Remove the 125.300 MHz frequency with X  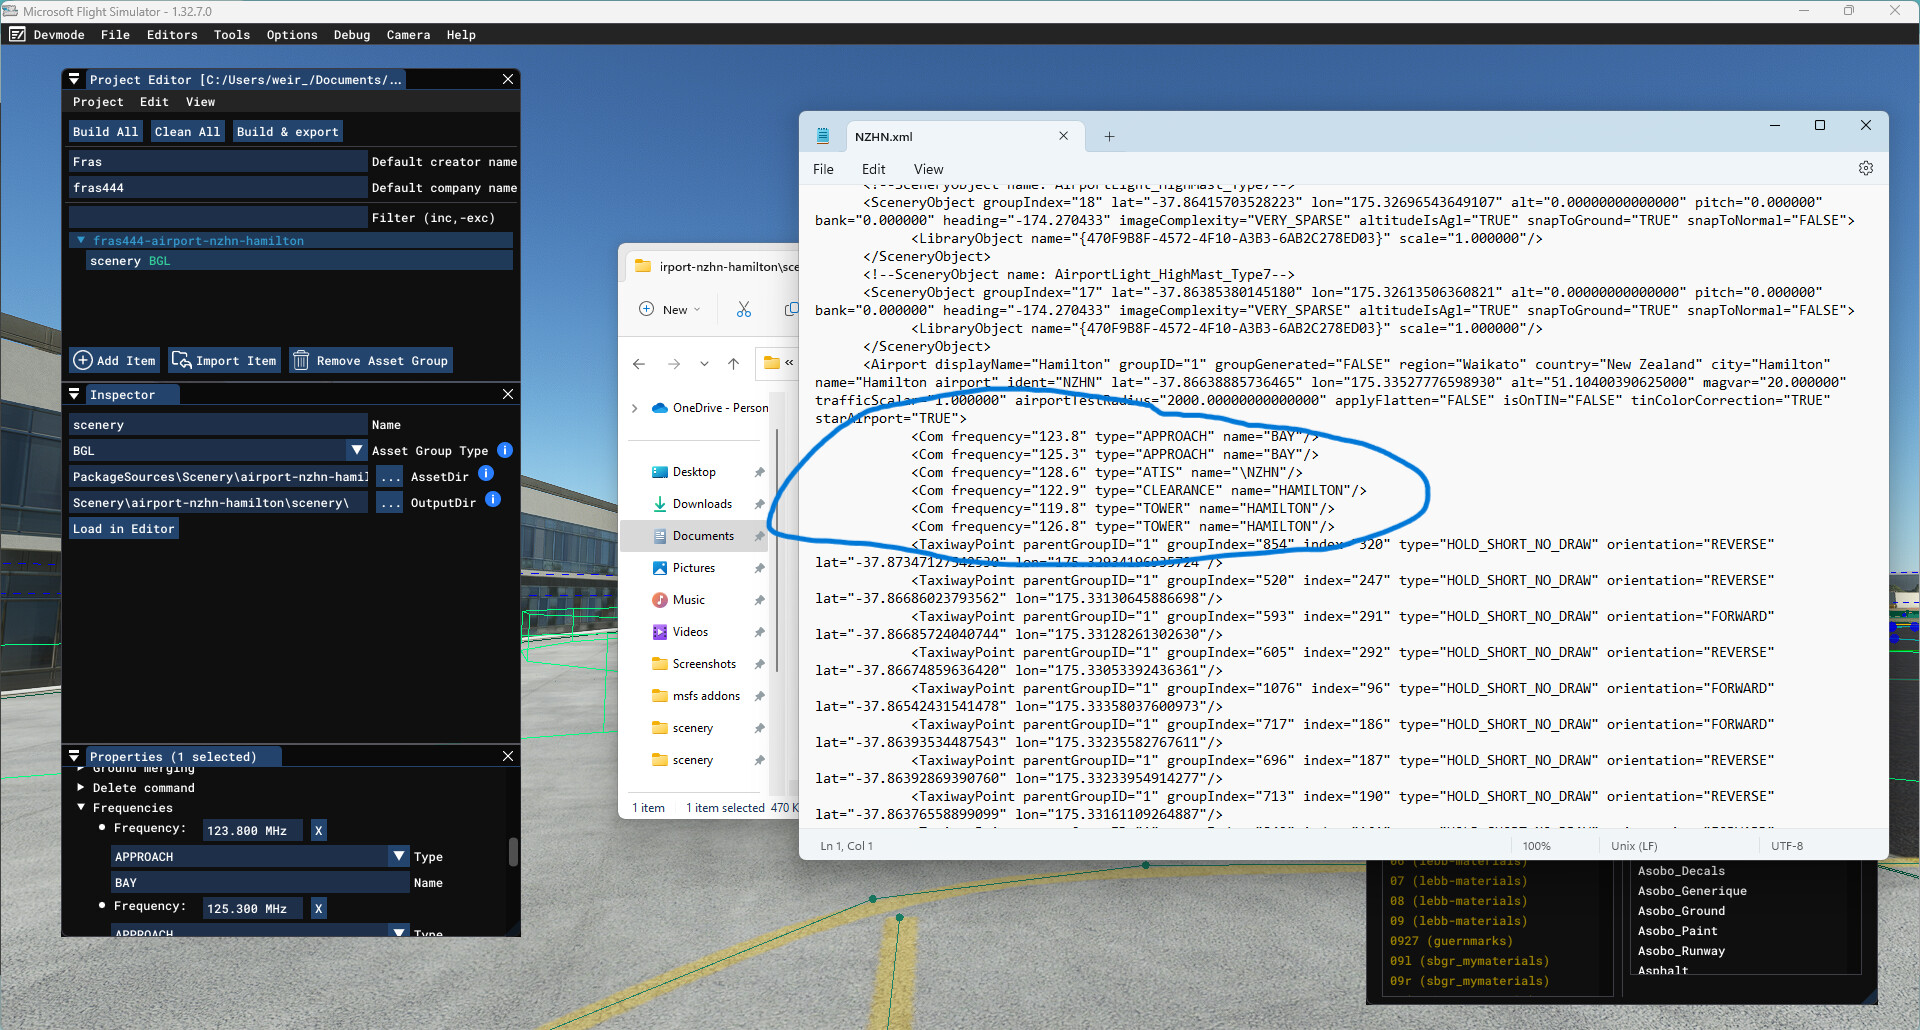coord(318,908)
